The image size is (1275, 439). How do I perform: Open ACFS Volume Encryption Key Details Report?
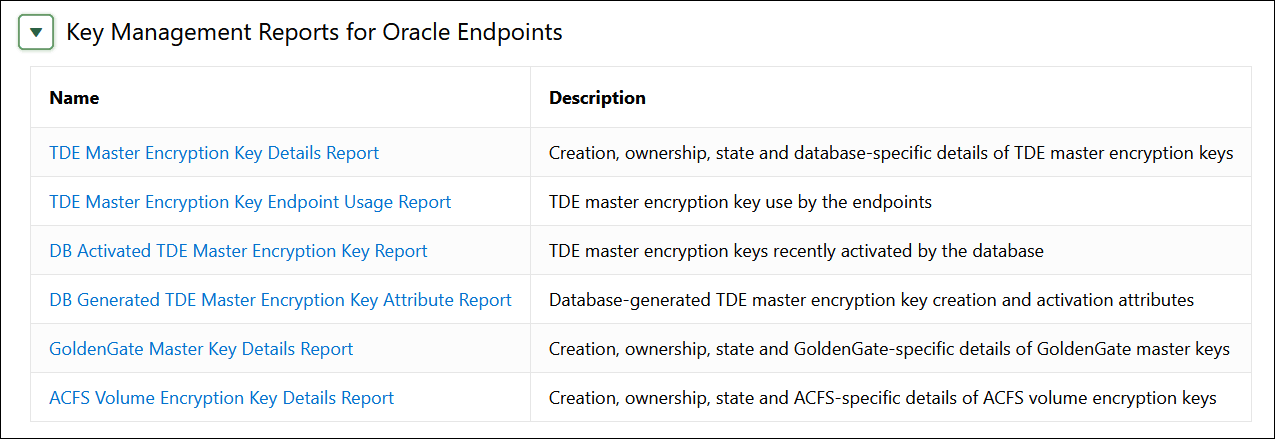pyautogui.click(x=221, y=398)
